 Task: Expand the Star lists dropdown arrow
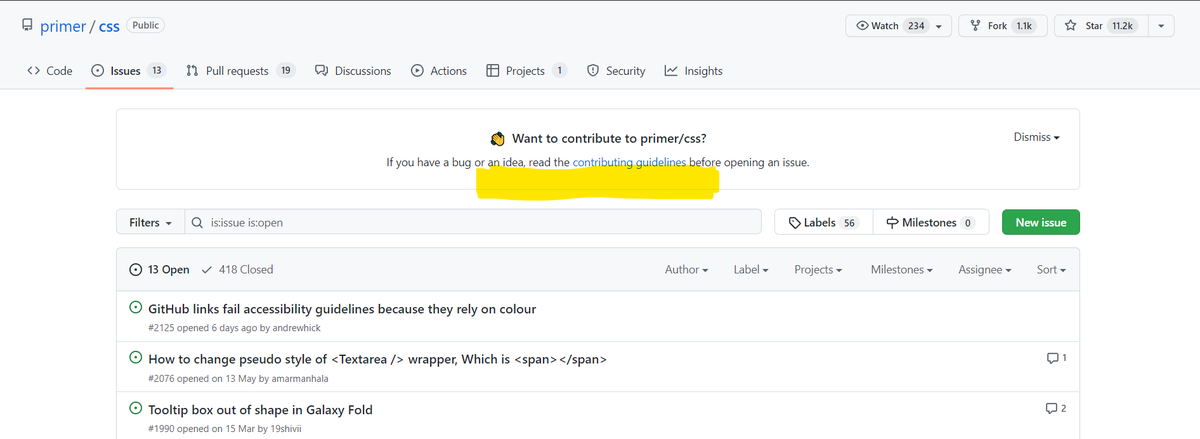(x=1160, y=26)
